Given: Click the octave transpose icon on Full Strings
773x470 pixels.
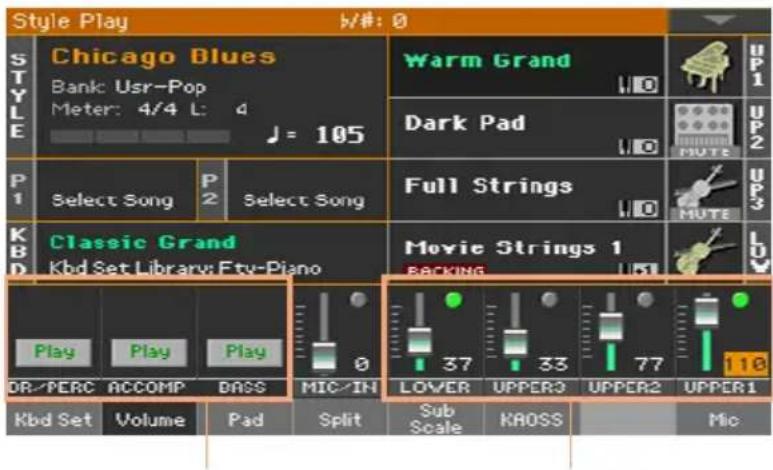Looking at the screenshot, I should click(x=639, y=209).
